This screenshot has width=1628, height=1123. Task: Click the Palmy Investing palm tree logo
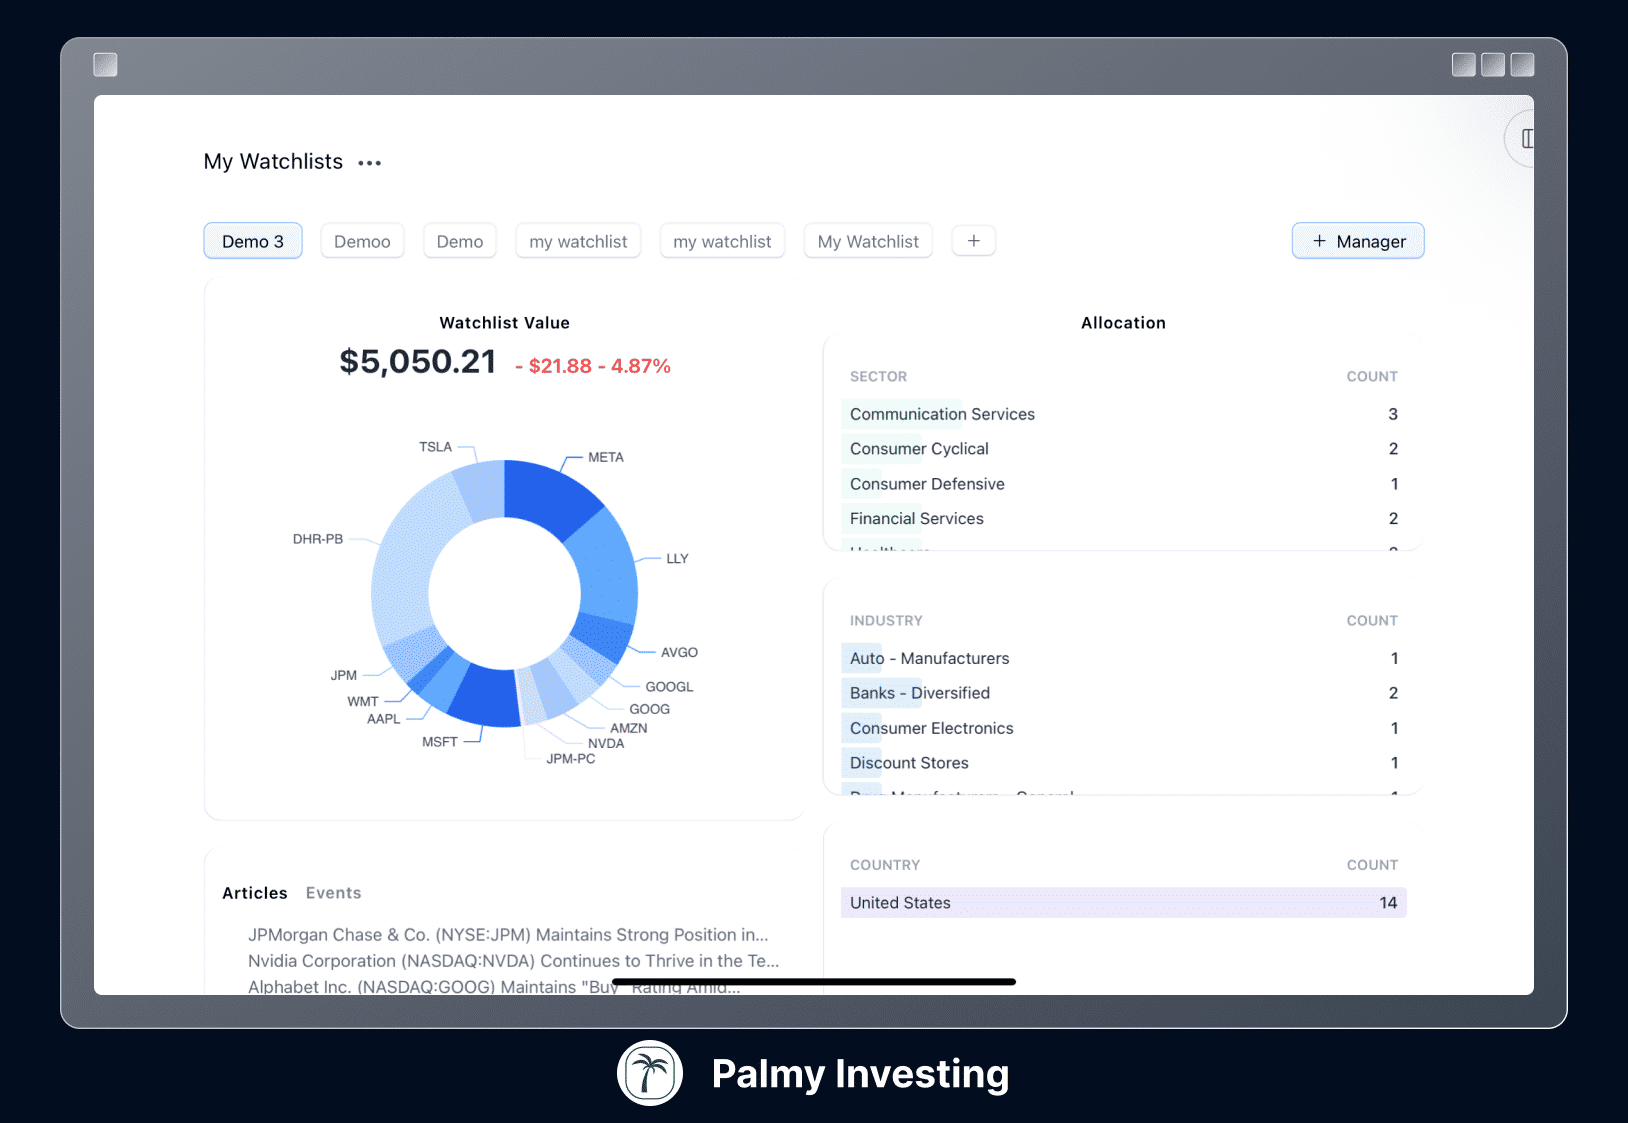650,1073
